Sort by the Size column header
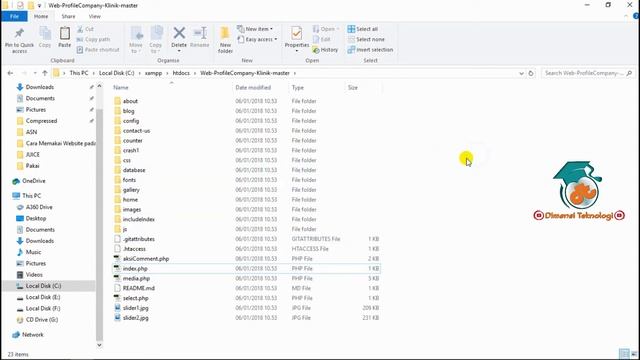Viewport: 640px width, 360px height. click(353, 87)
